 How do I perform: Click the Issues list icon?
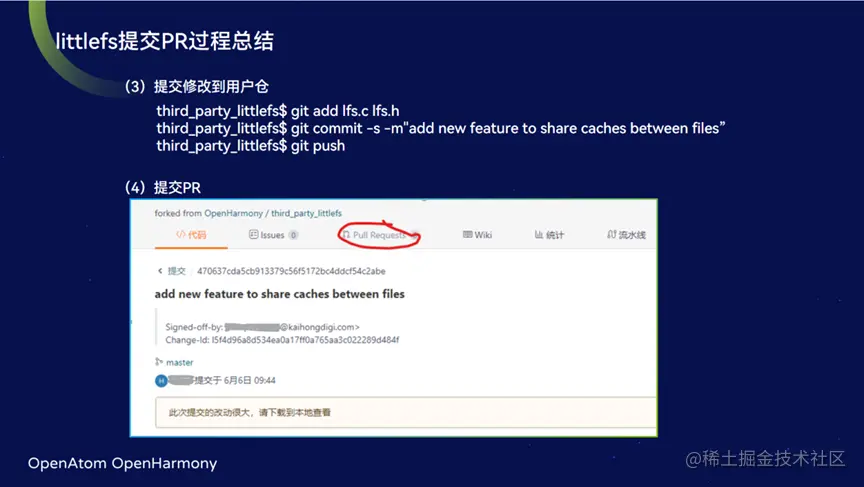pos(253,235)
